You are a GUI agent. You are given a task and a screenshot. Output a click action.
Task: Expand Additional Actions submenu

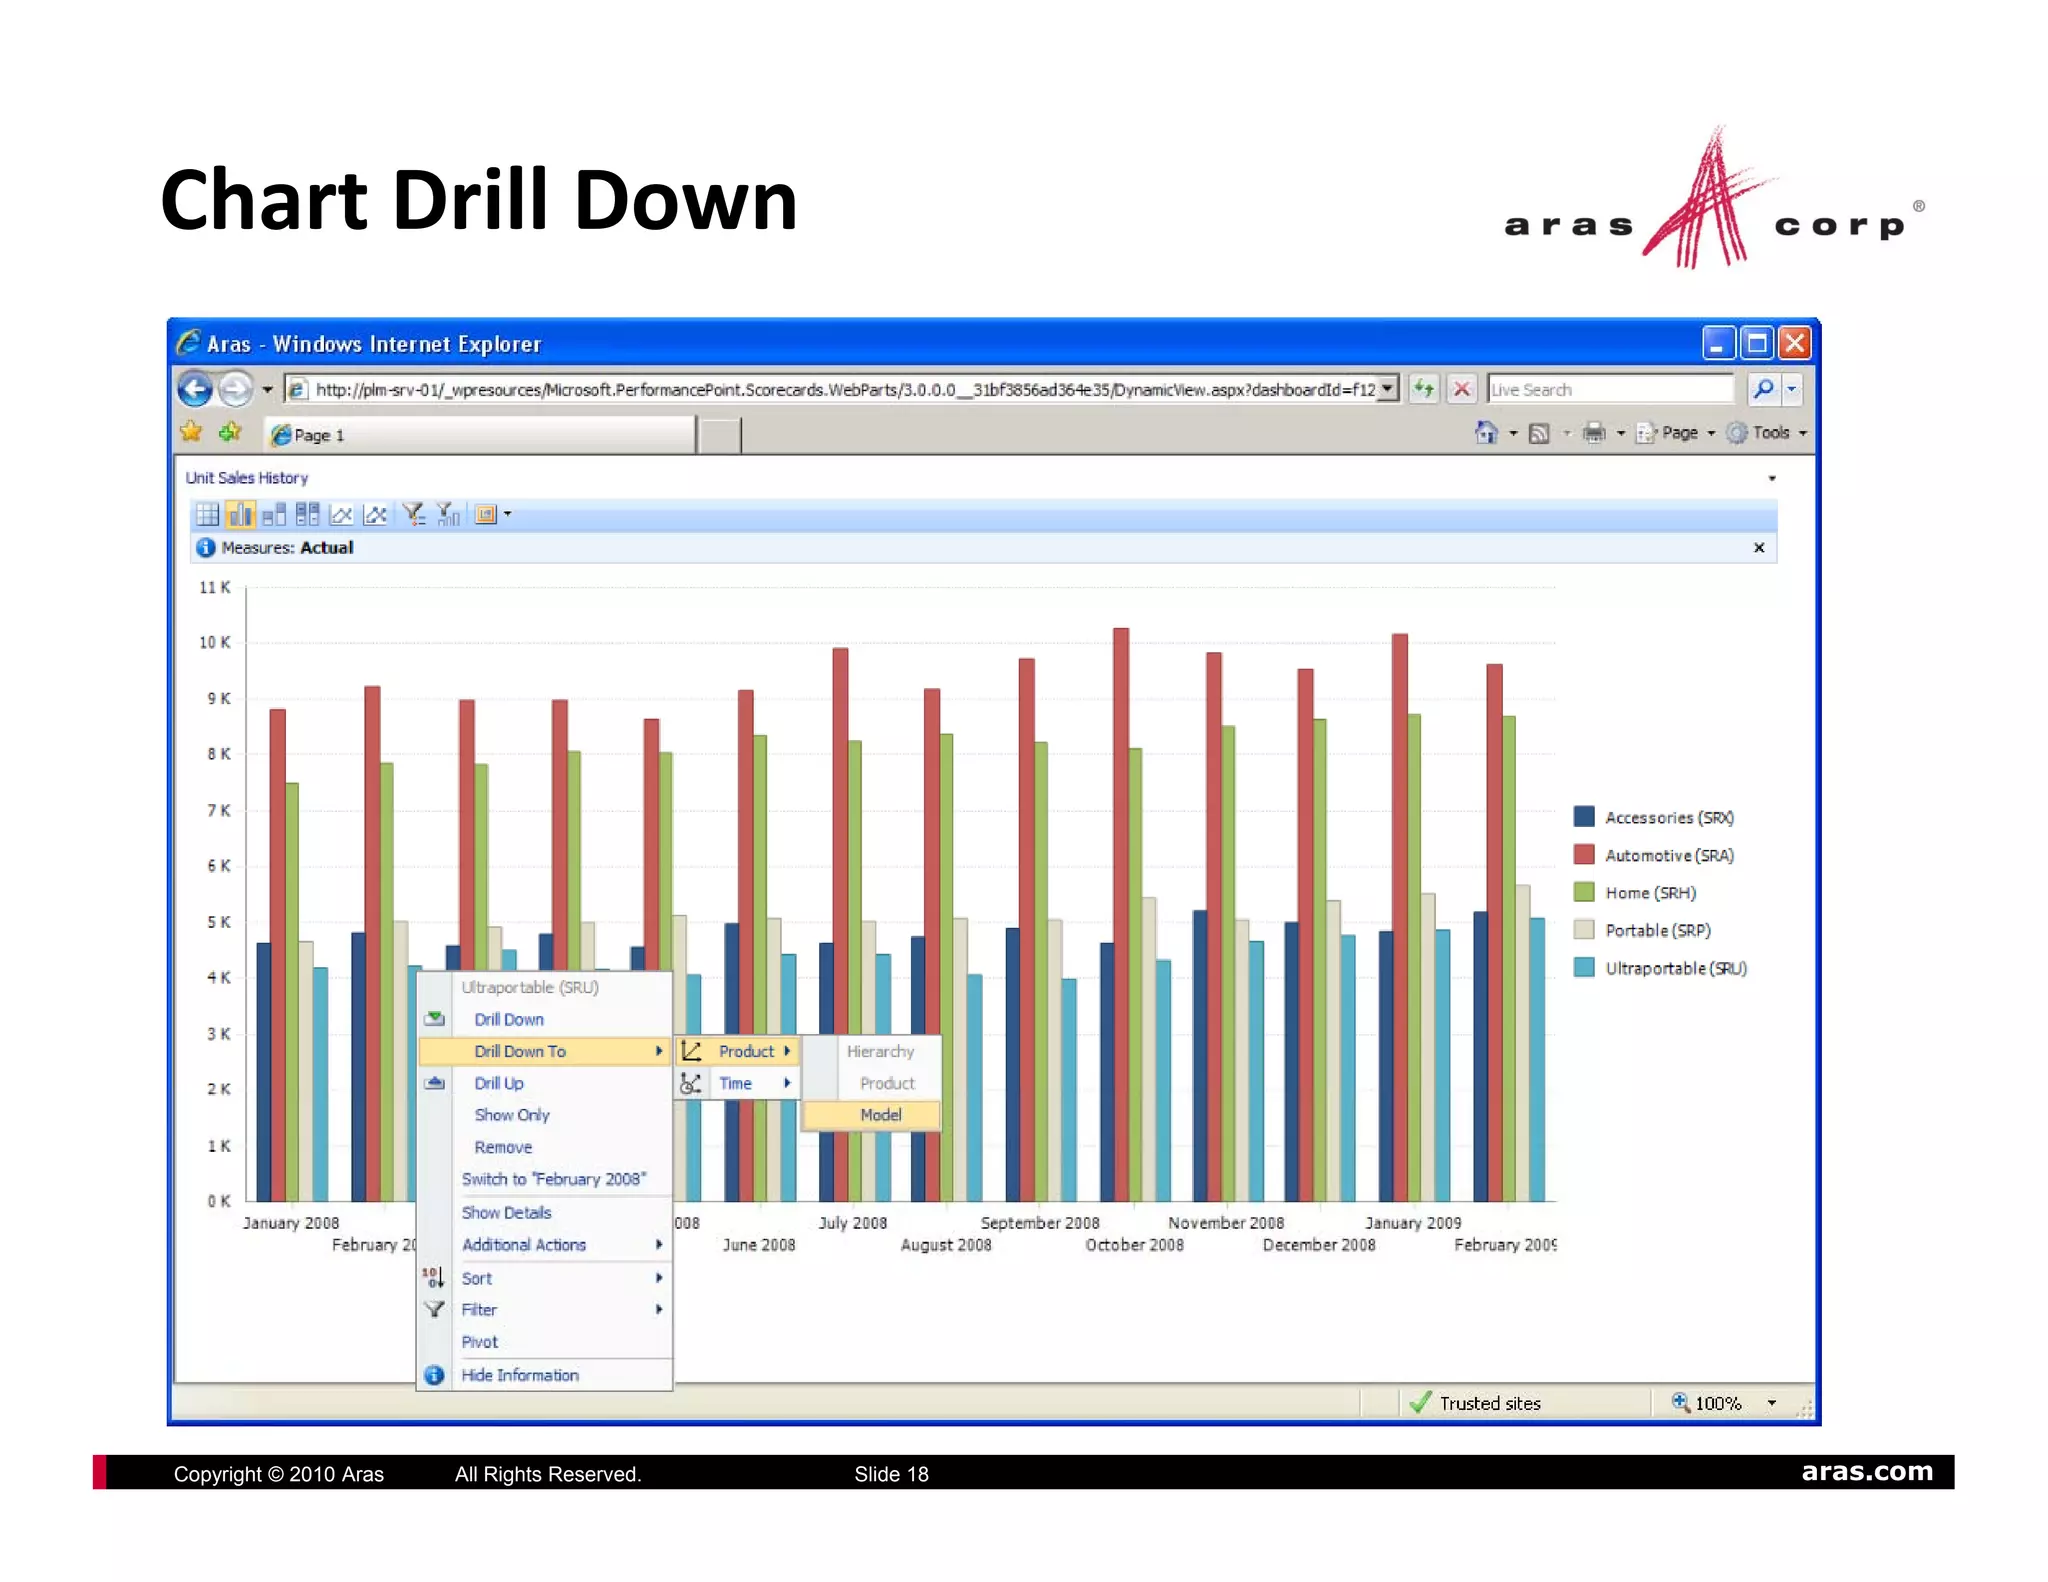(x=545, y=1245)
